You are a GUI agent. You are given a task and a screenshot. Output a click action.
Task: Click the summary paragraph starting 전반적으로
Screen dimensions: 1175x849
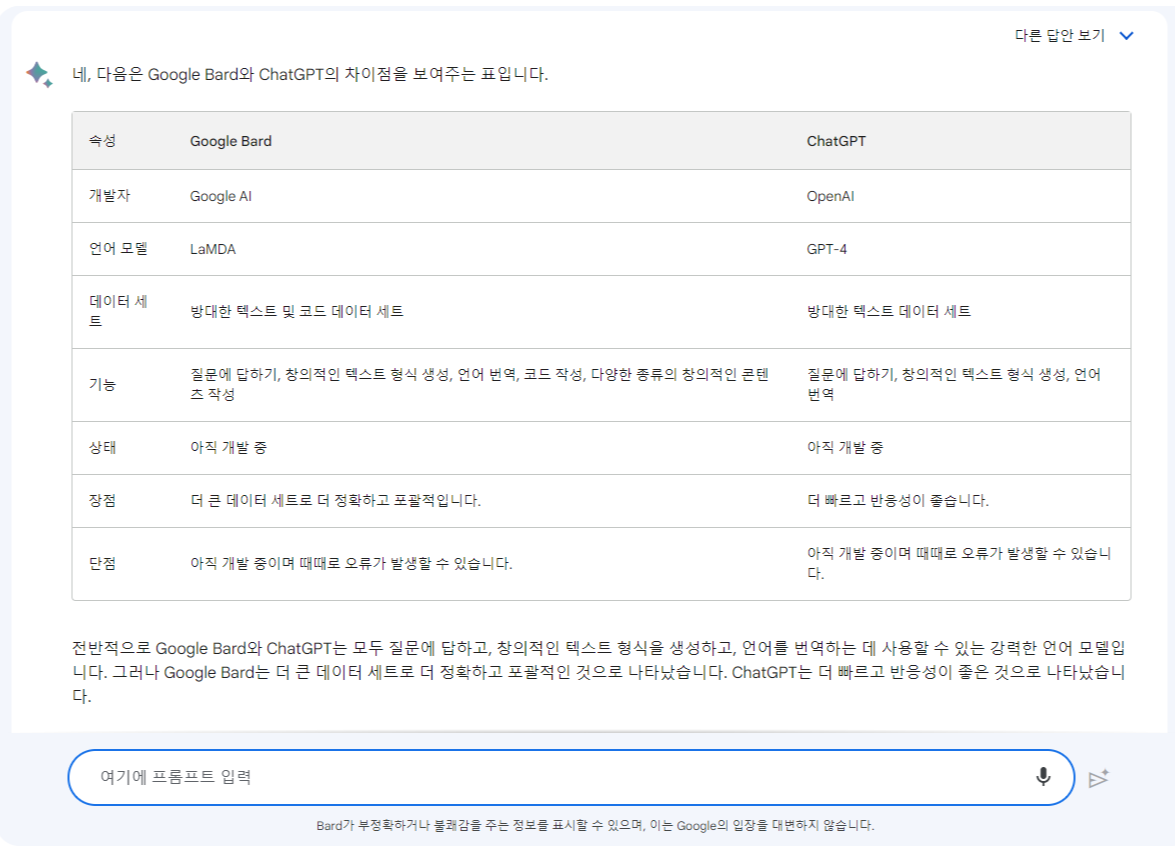click(x=599, y=672)
